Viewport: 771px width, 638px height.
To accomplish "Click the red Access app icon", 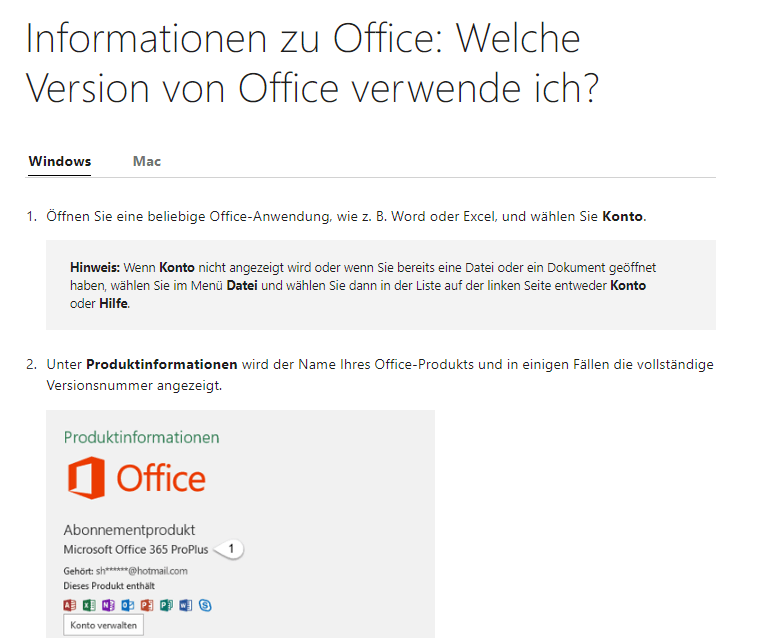I will point(70,605).
